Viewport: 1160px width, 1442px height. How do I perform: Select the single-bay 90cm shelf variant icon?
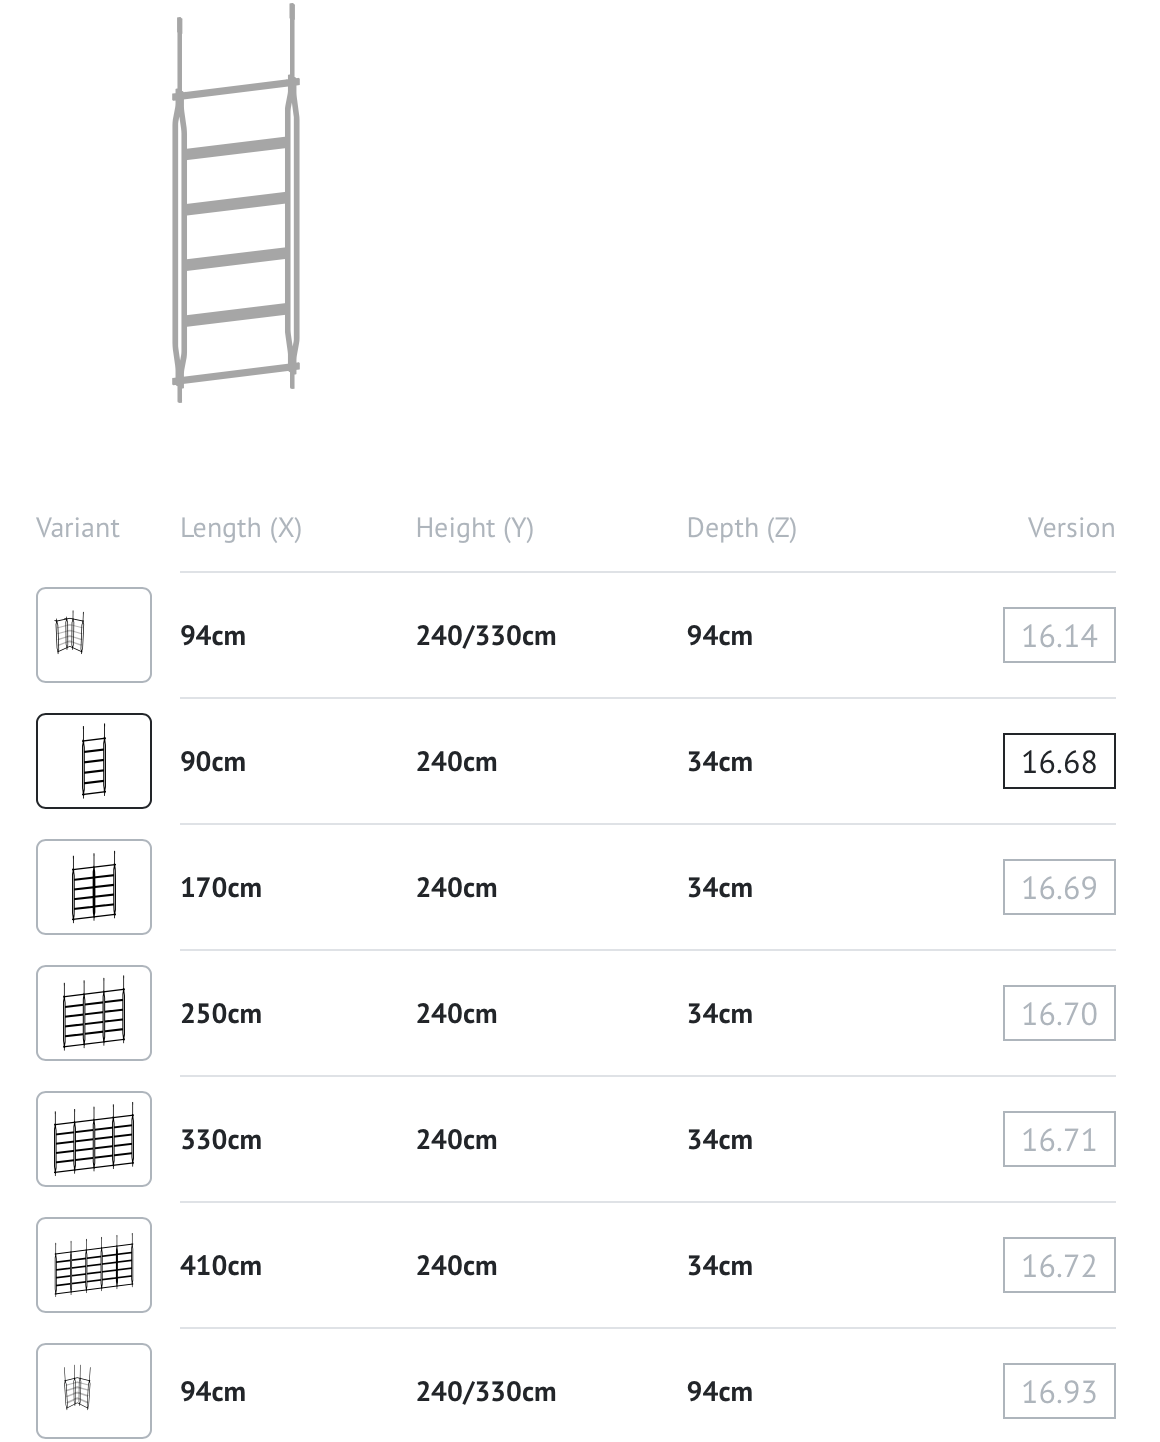click(94, 761)
